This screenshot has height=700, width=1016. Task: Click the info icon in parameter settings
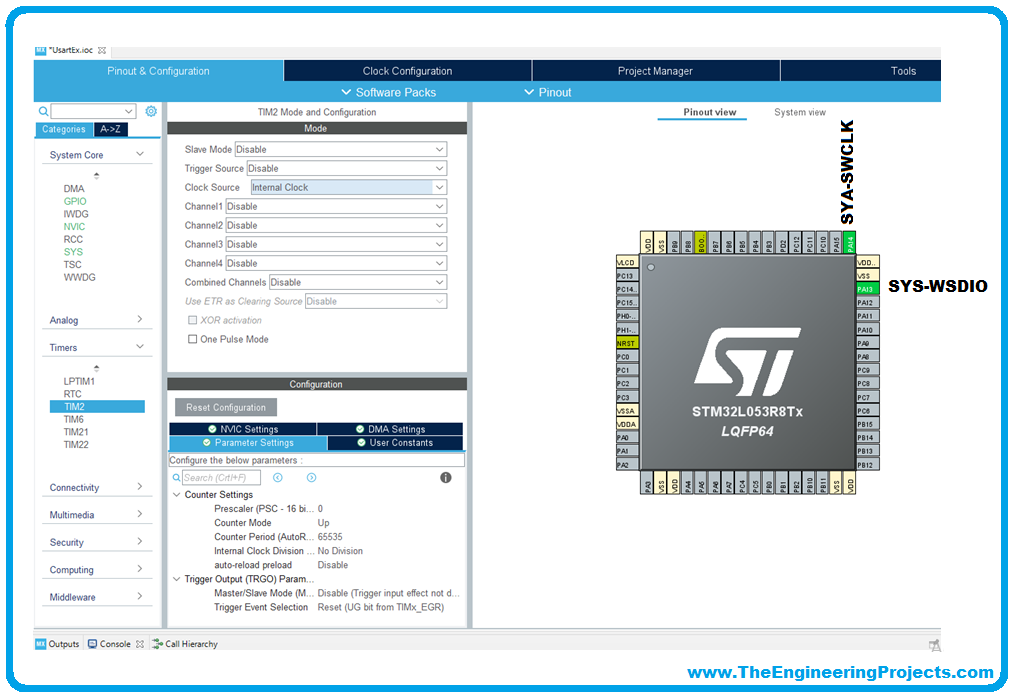pos(446,478)
